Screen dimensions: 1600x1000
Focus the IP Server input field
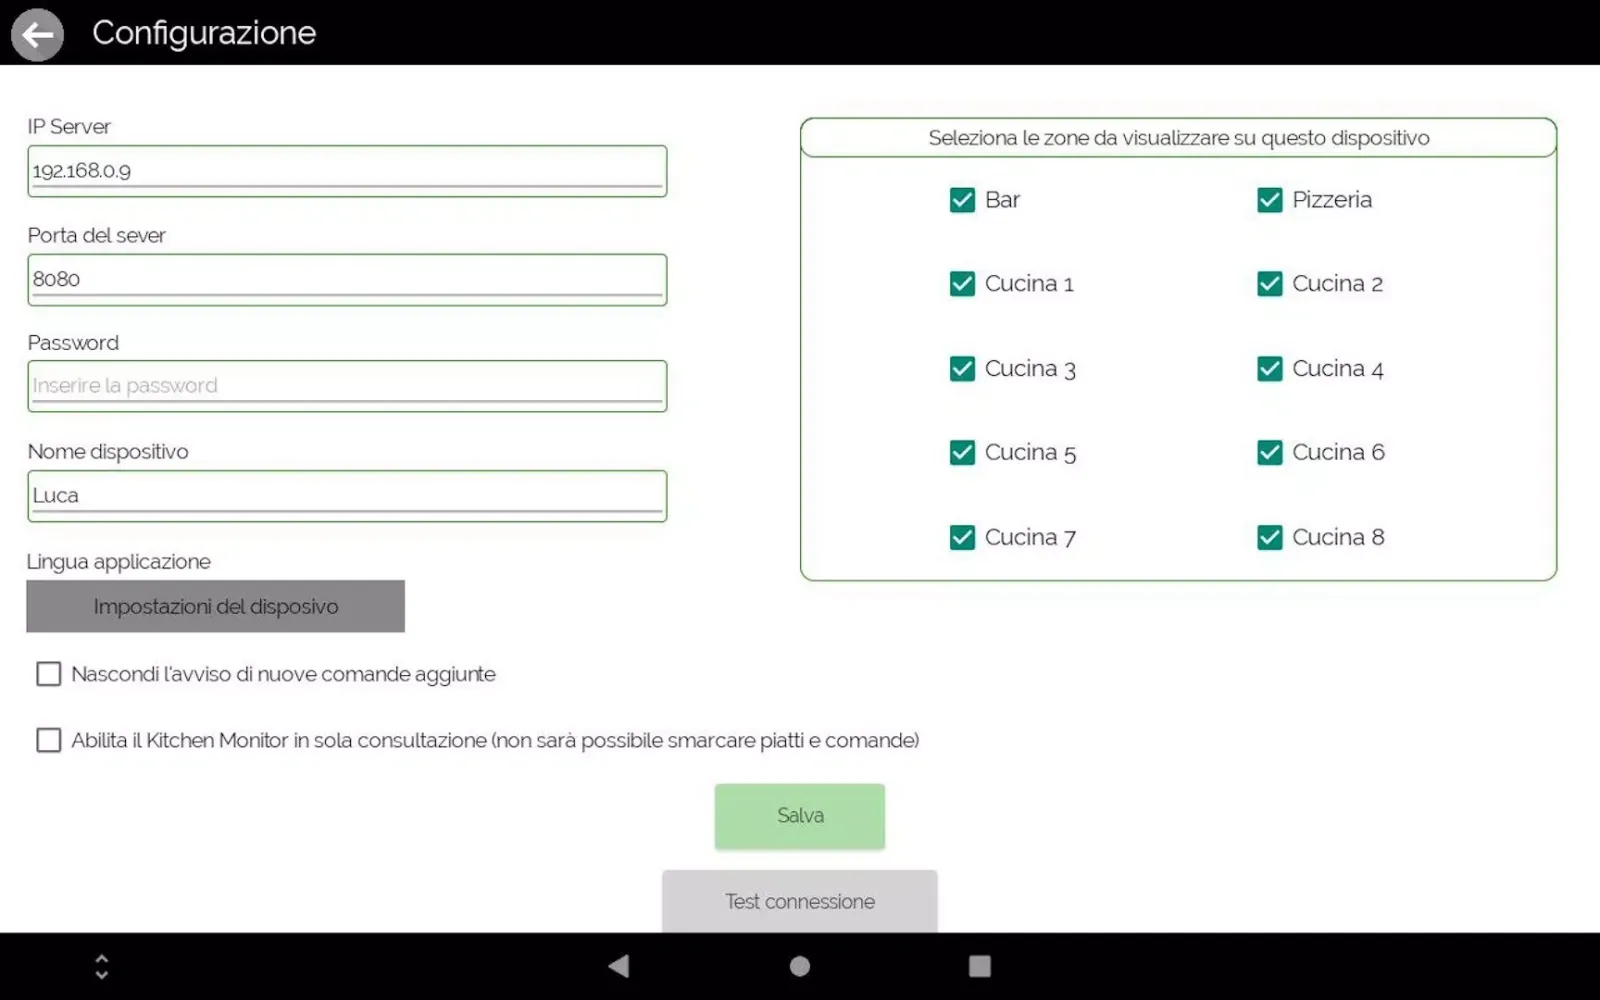[x=346, y=171]
